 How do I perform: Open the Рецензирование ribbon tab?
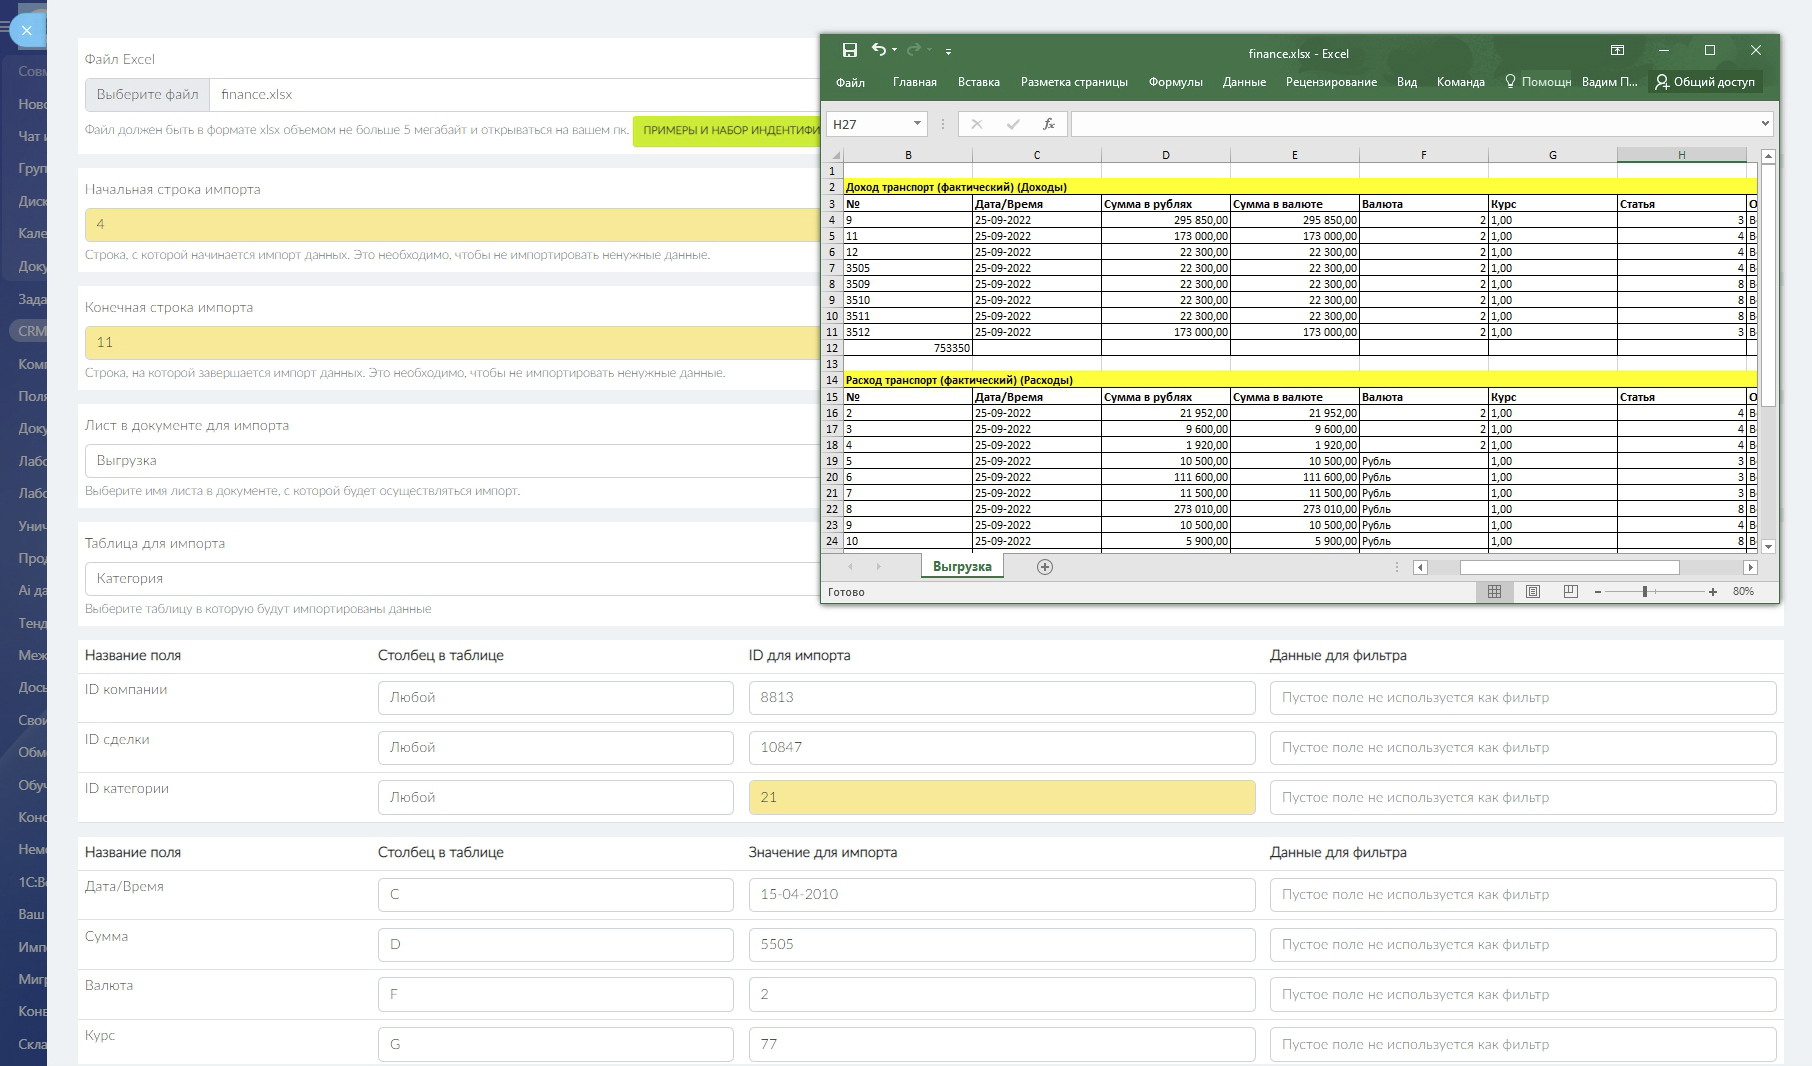click(x=1331, y=82)
